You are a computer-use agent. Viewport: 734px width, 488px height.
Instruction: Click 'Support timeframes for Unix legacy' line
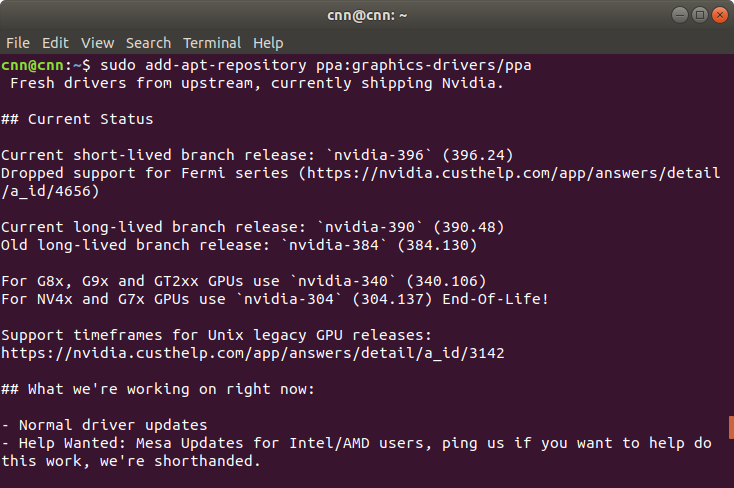[216, 335]
